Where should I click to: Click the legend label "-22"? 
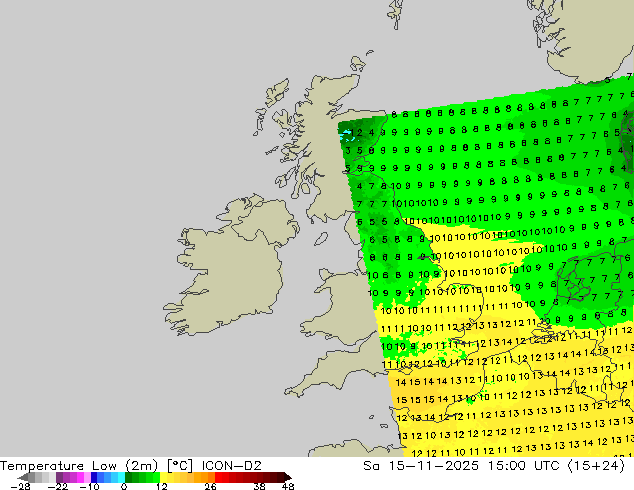[x=58, y=486]
